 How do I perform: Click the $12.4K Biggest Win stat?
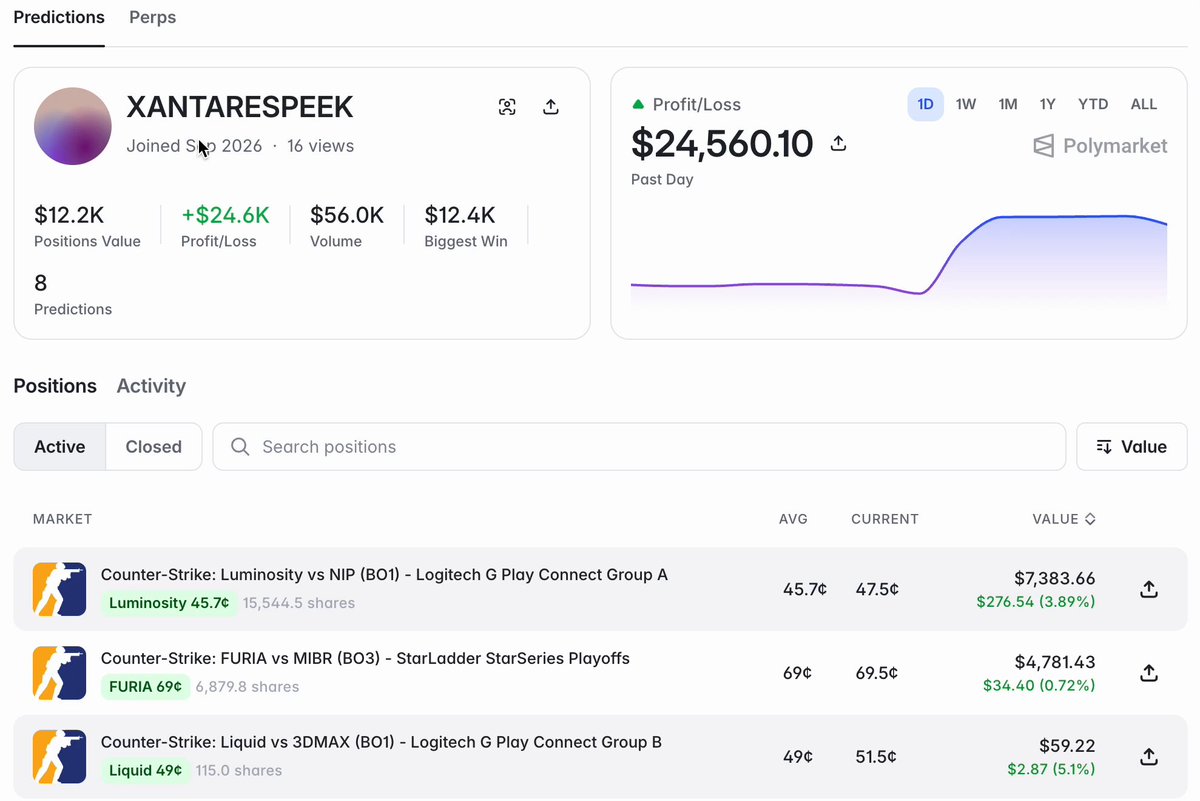tap(465, 226)
